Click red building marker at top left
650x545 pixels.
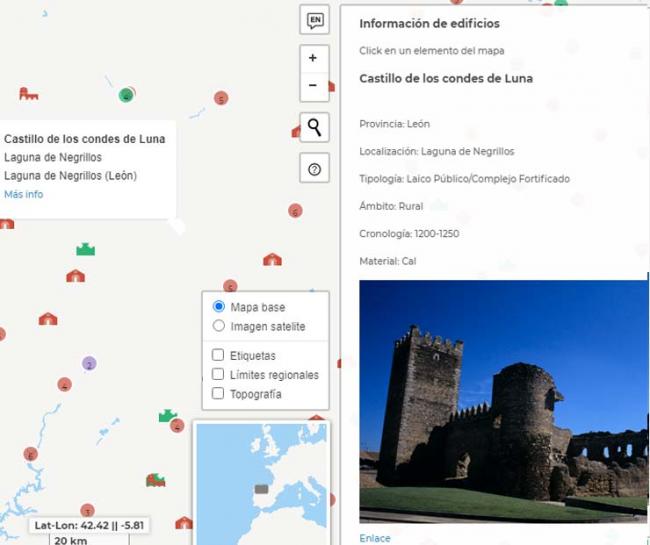tap(28, 94)
